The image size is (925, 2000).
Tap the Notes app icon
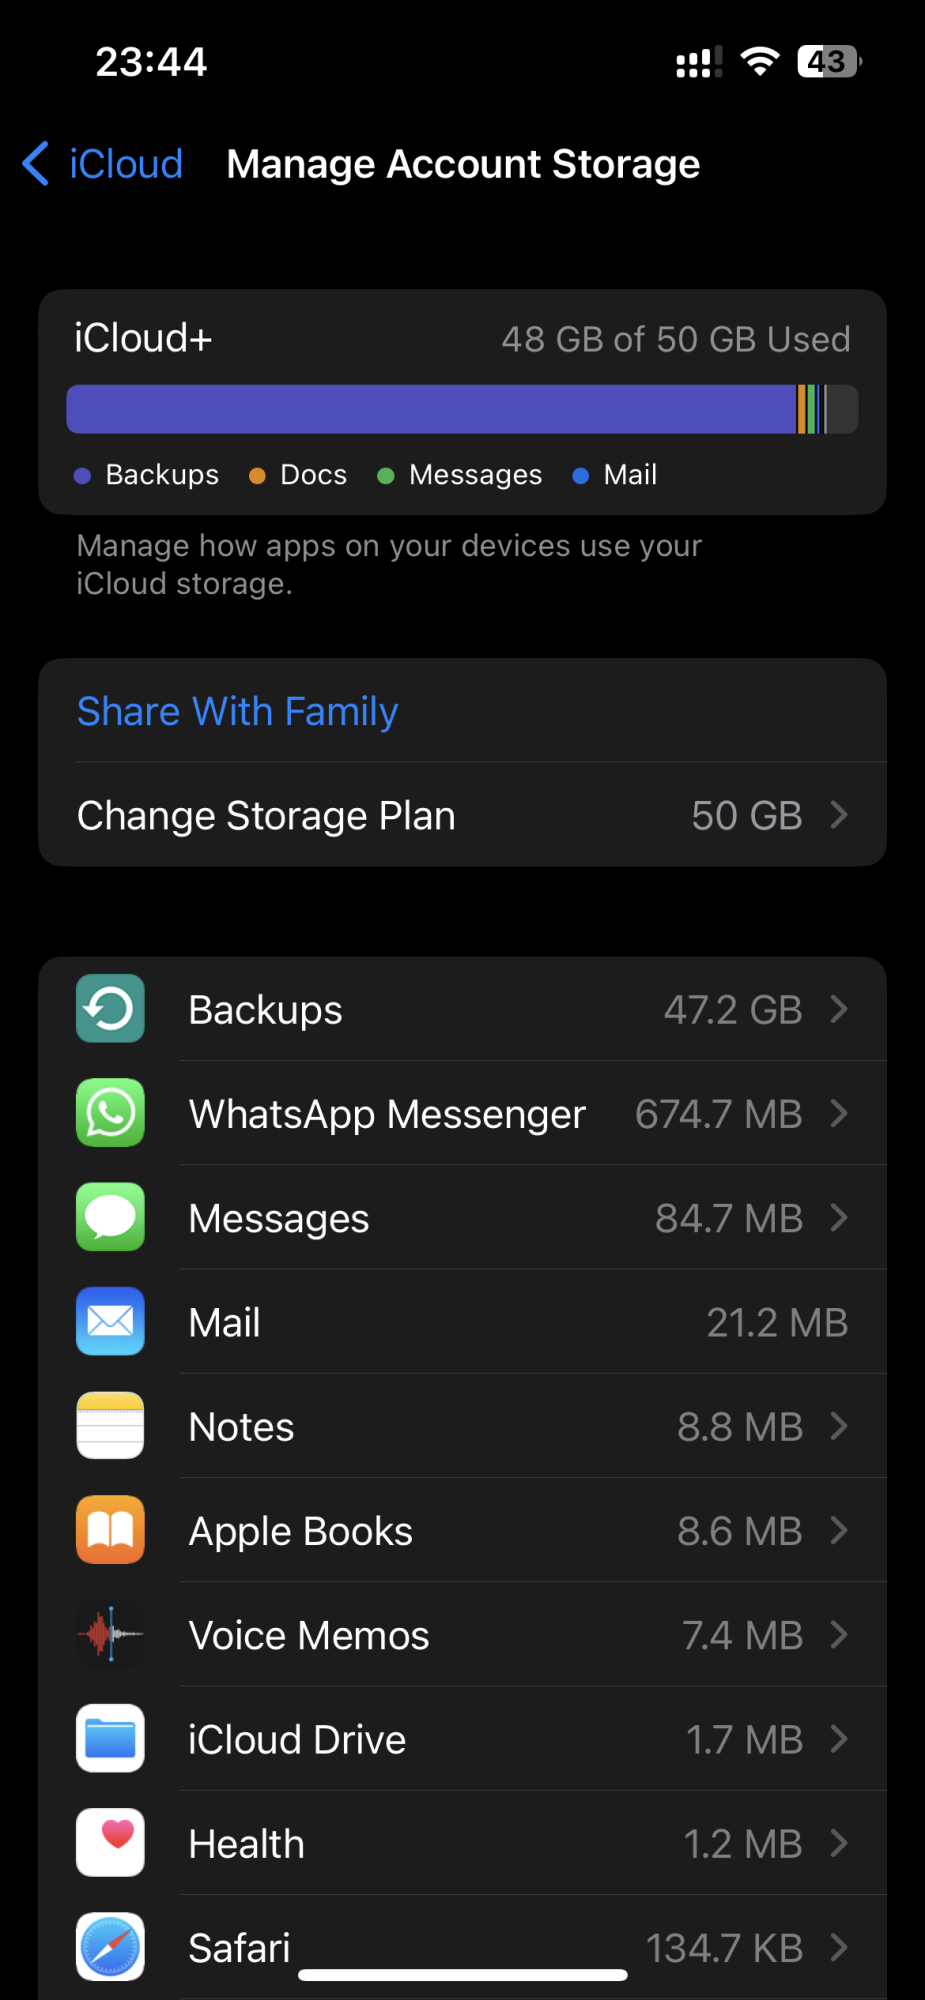[x=110, y=1425]
